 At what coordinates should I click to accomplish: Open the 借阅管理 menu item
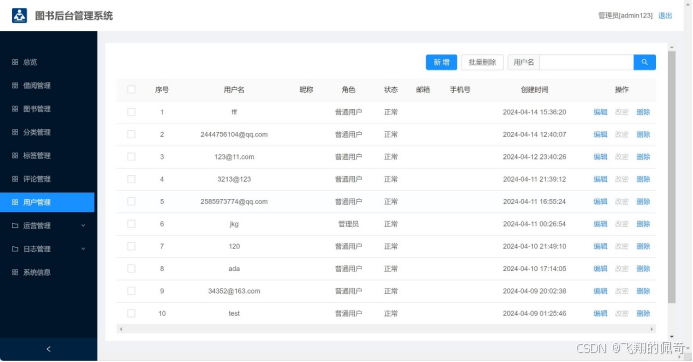tap(47, 85)
